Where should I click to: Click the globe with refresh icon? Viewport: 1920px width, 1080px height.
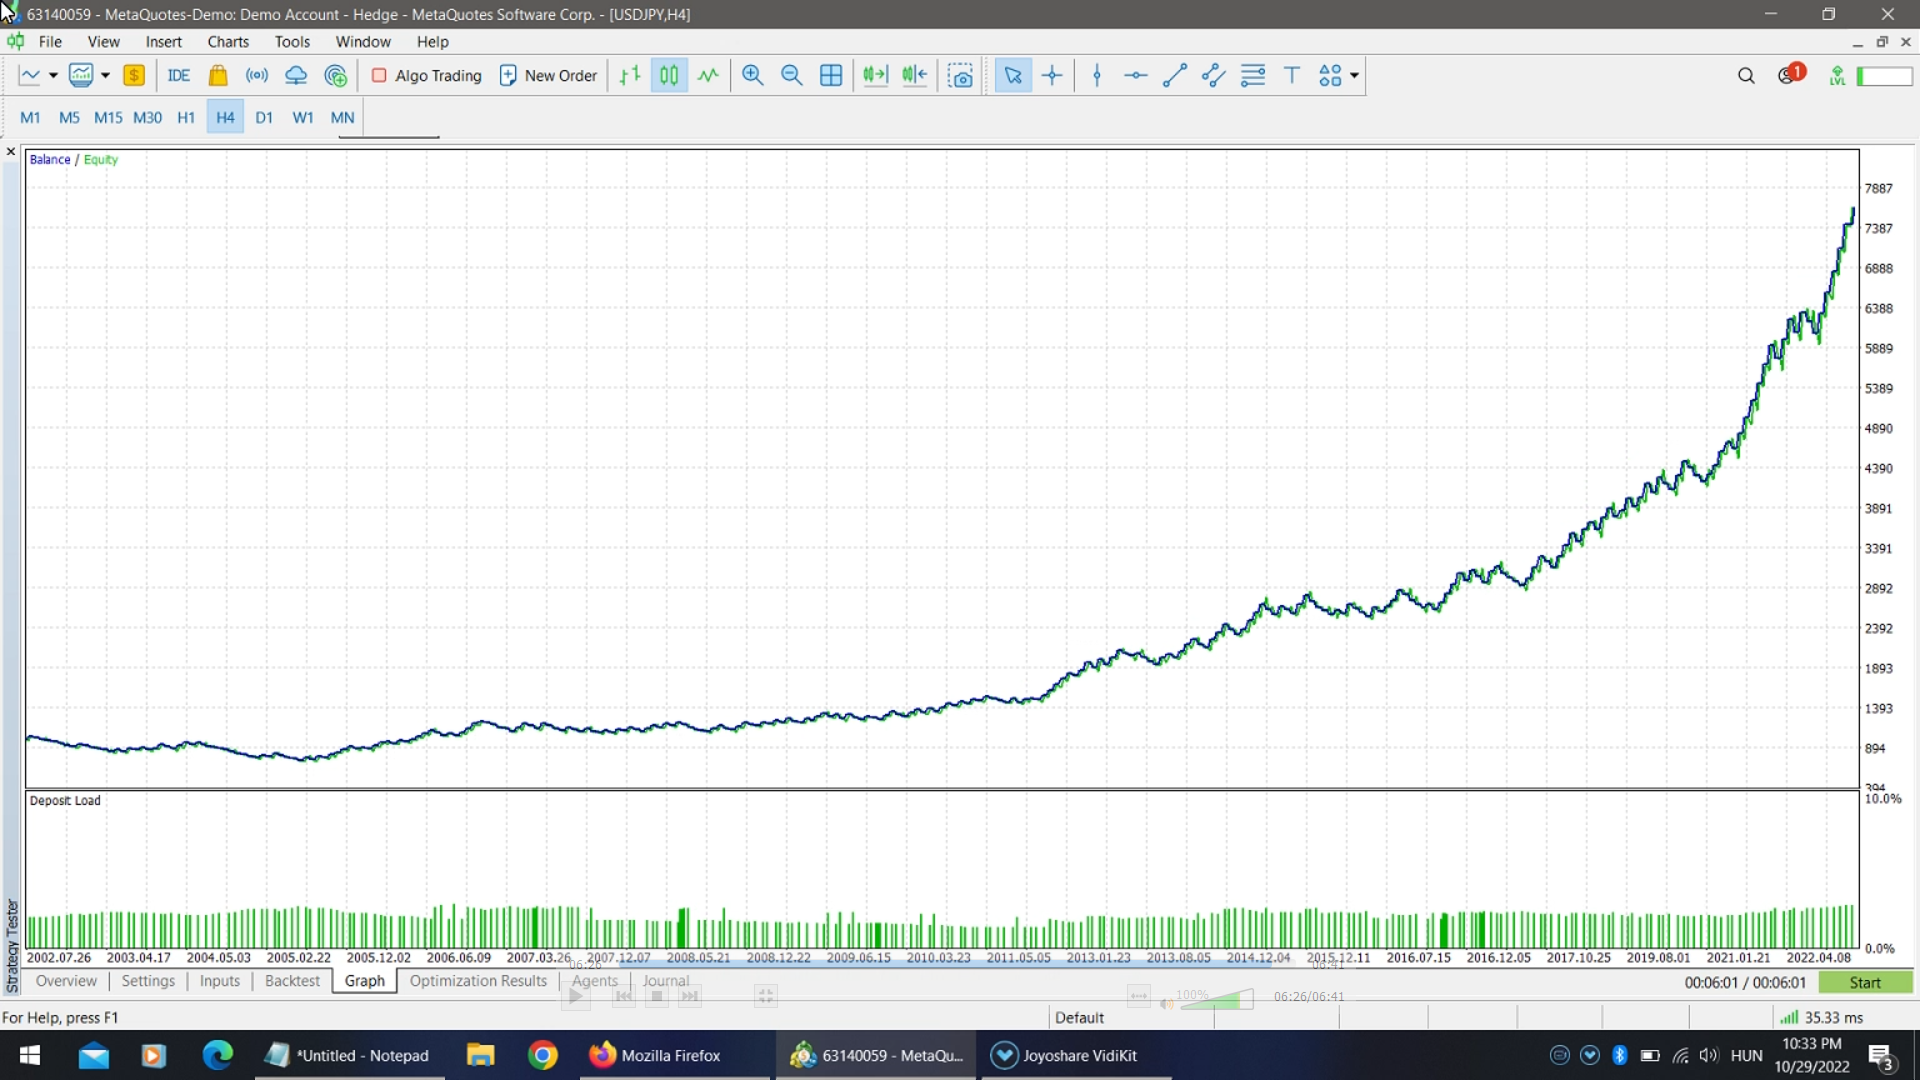[x=336, y=75]
